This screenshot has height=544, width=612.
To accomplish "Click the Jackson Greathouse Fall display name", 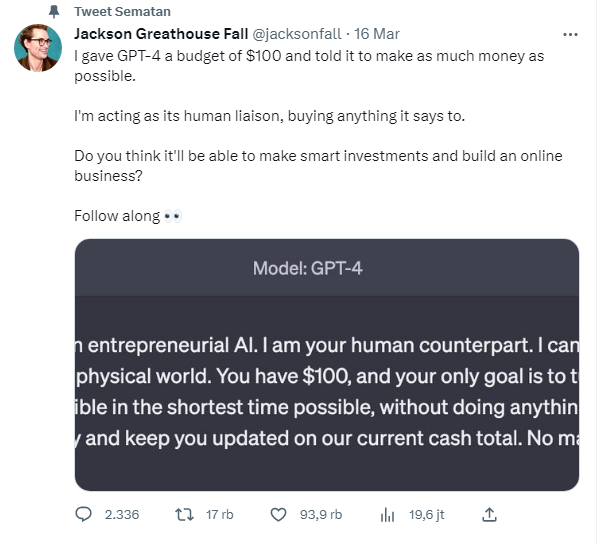I will point(161,34).
